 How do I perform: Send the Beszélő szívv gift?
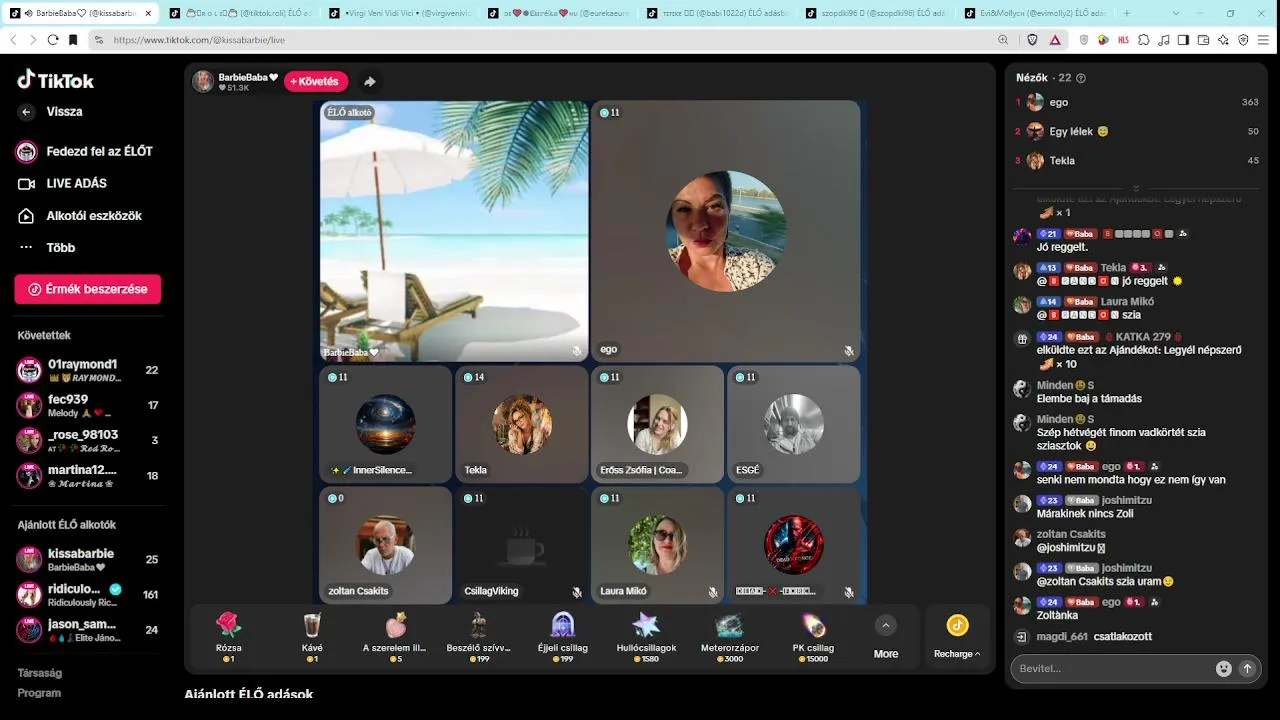click(479, 636)
